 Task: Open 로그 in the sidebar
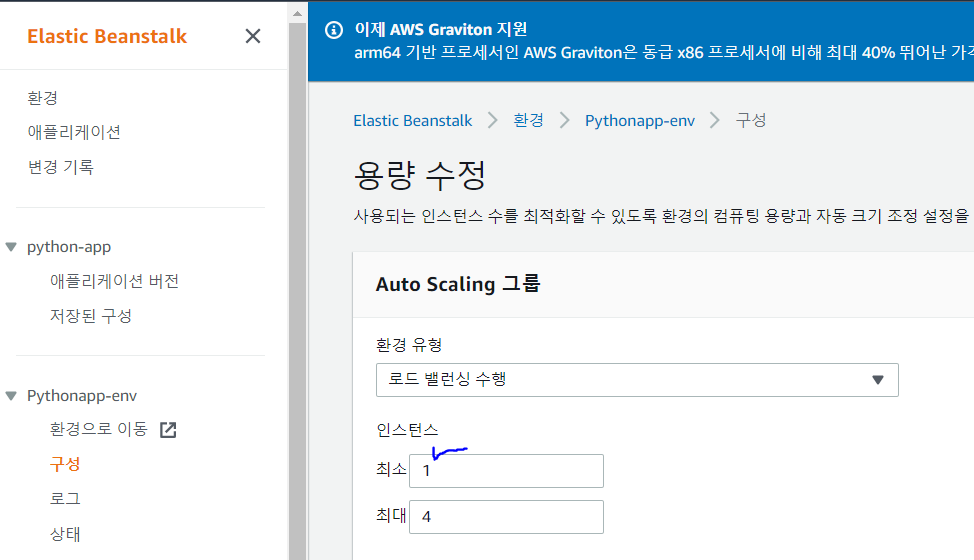[x=65, y=499]
